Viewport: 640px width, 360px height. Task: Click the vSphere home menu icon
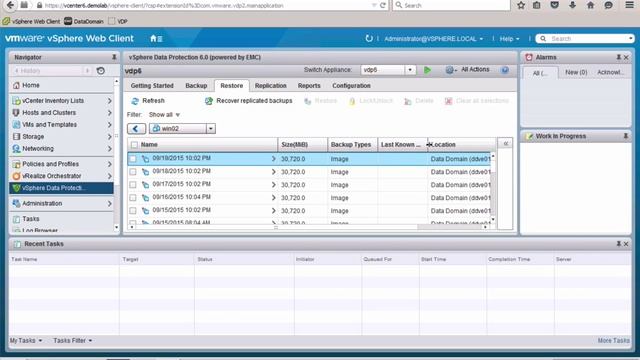156,38
